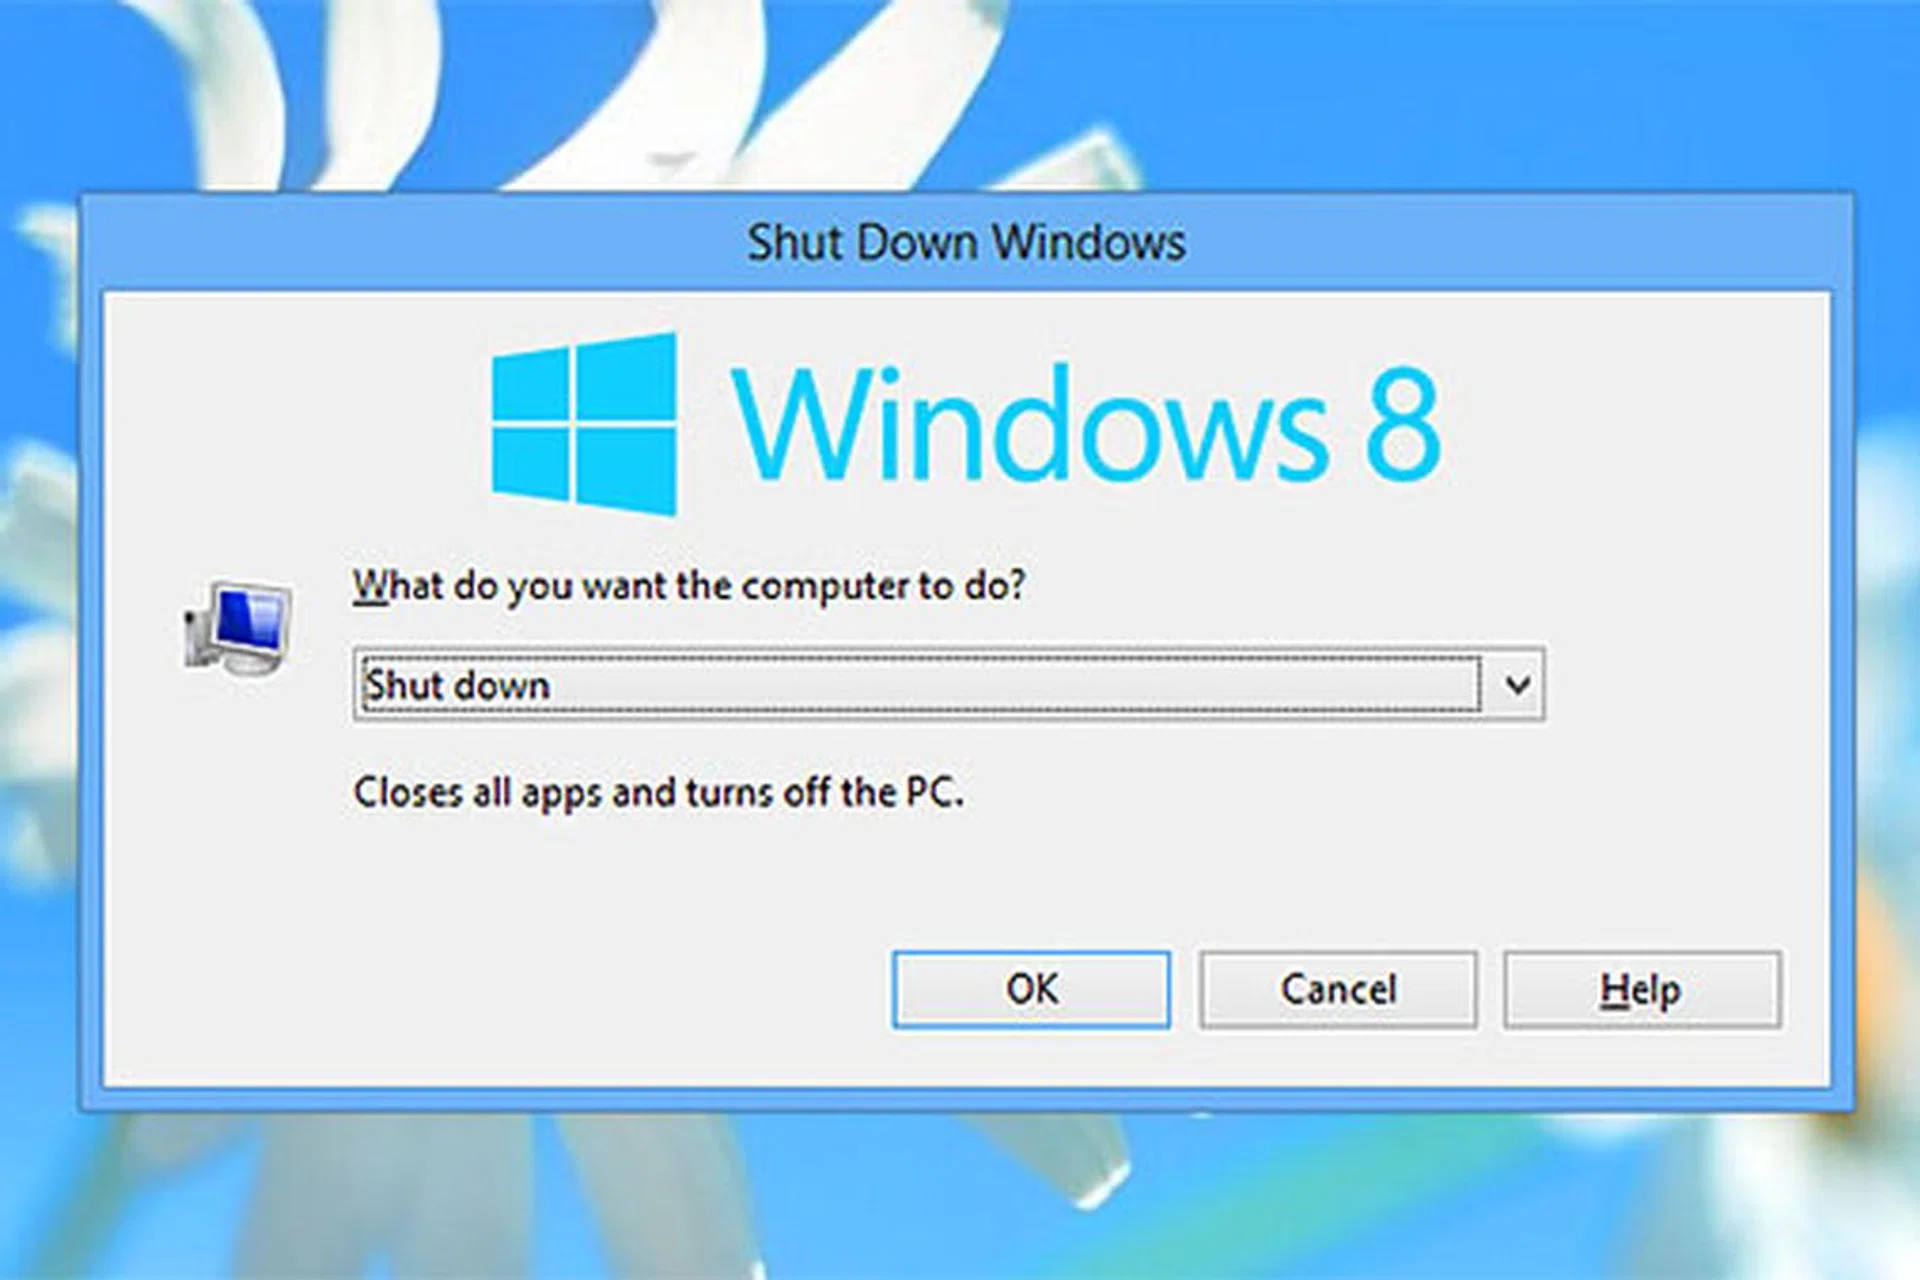
Task: Click the computer monitor icon
Action: pos(238,627)
